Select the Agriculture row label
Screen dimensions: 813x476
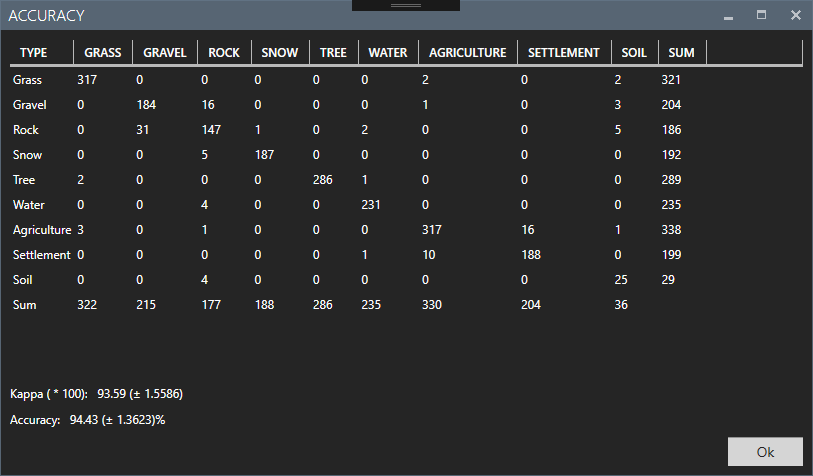point(41,230)
